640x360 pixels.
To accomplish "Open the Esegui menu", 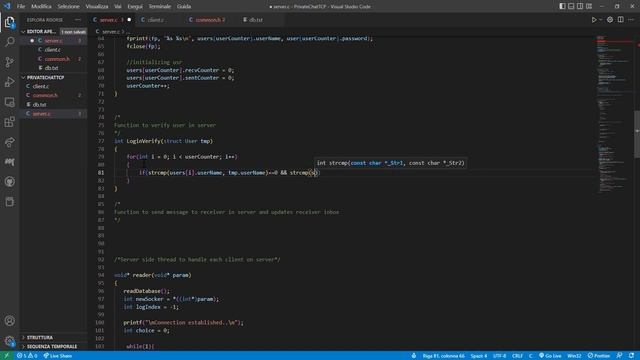I will (x=135, y=6).
